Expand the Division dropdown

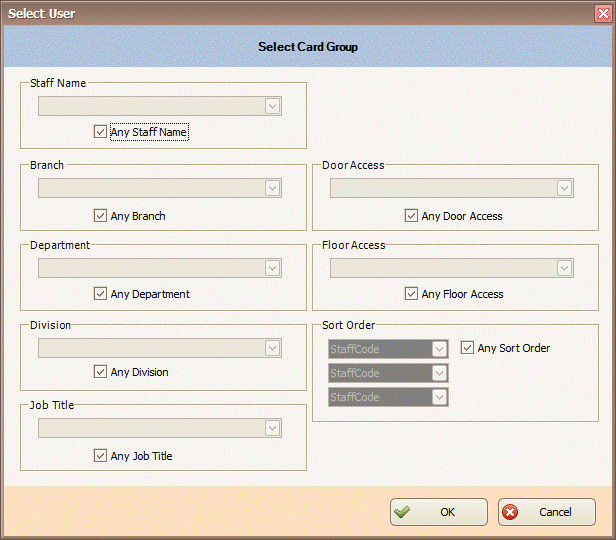[272, 348]
